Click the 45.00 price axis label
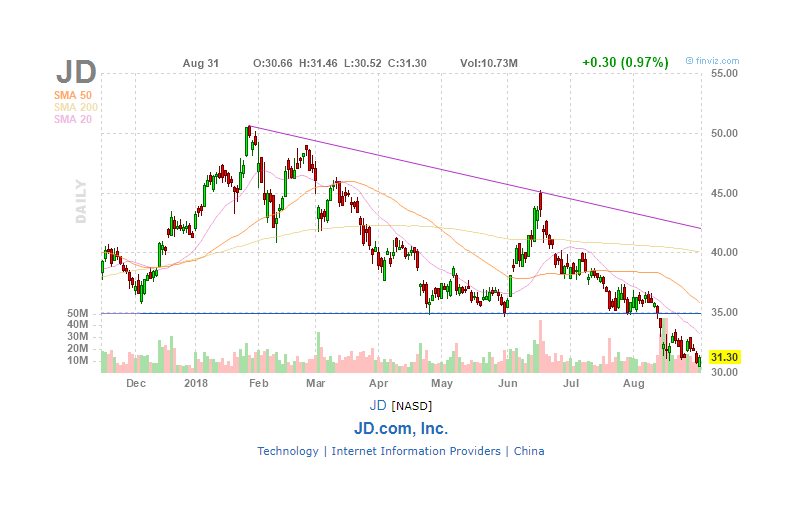Screen dimensions: 800x512 click(724, 193)
